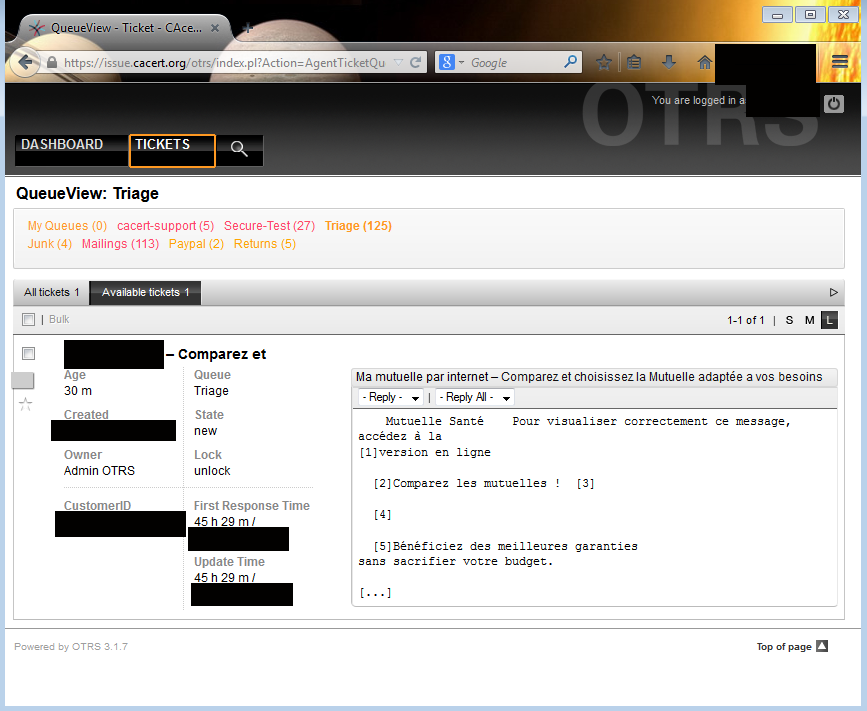Open the DASHBOARD menu item
The width and height of the screenshot is (867, 711).
click(62, 145)
